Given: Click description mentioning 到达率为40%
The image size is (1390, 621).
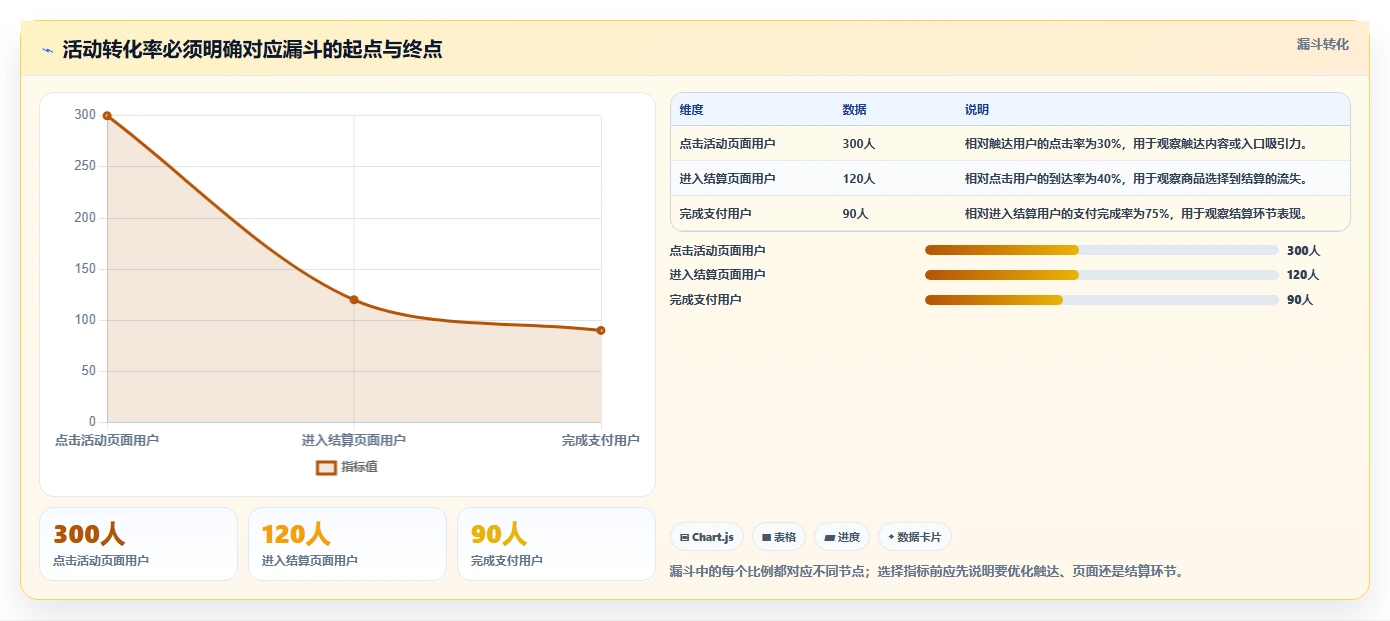Looking at the screenshot, I should click(x=1136, y=179).
